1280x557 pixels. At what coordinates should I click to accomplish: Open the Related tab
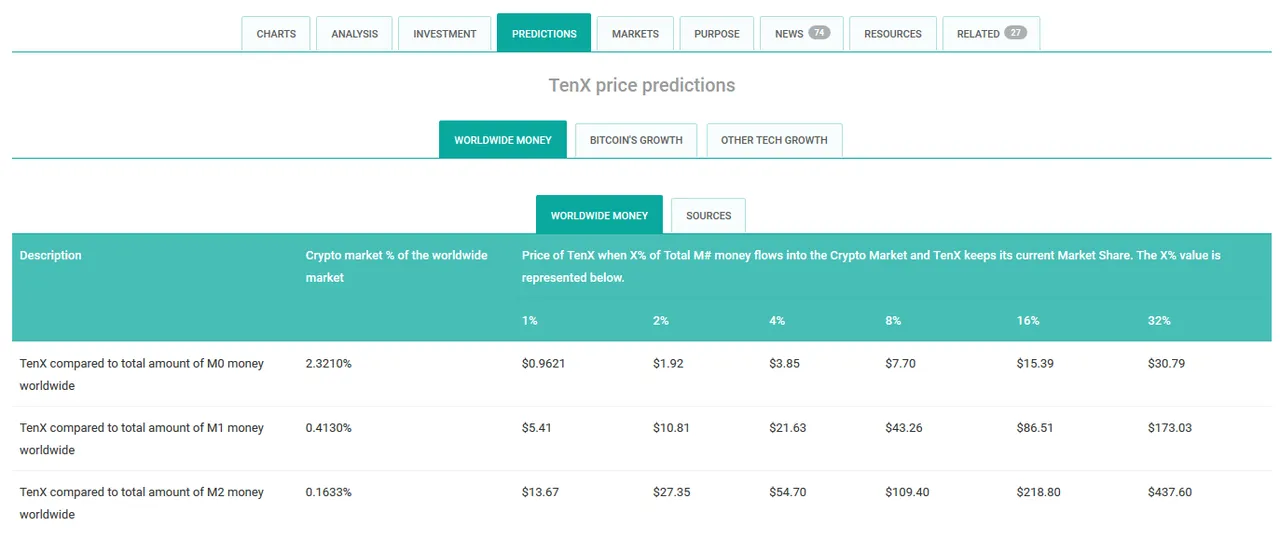point(991,33)
